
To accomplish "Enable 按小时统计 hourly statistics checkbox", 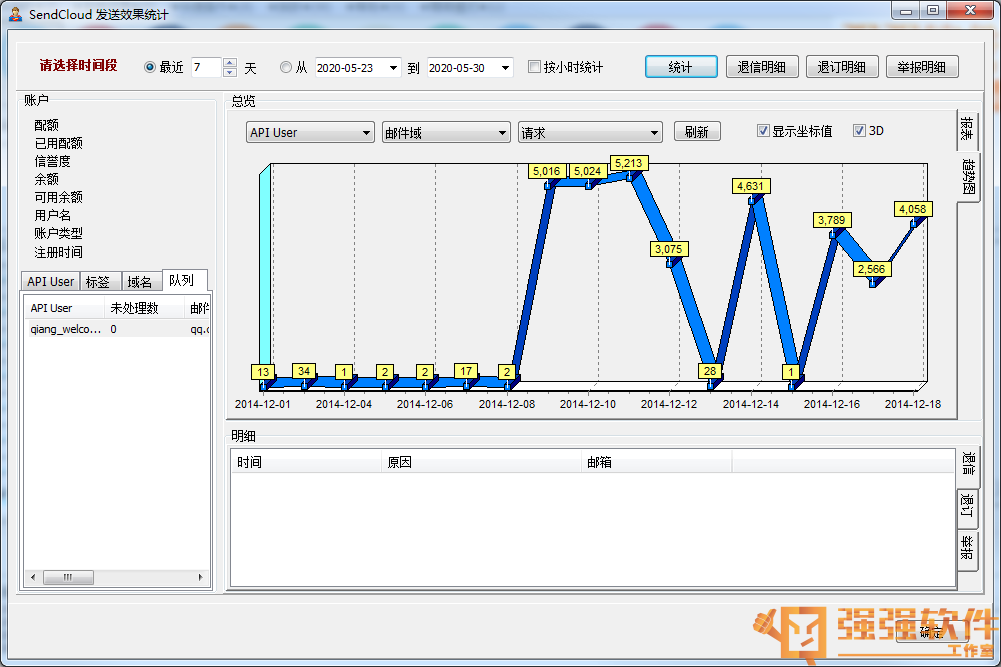I will coord(534,66).
